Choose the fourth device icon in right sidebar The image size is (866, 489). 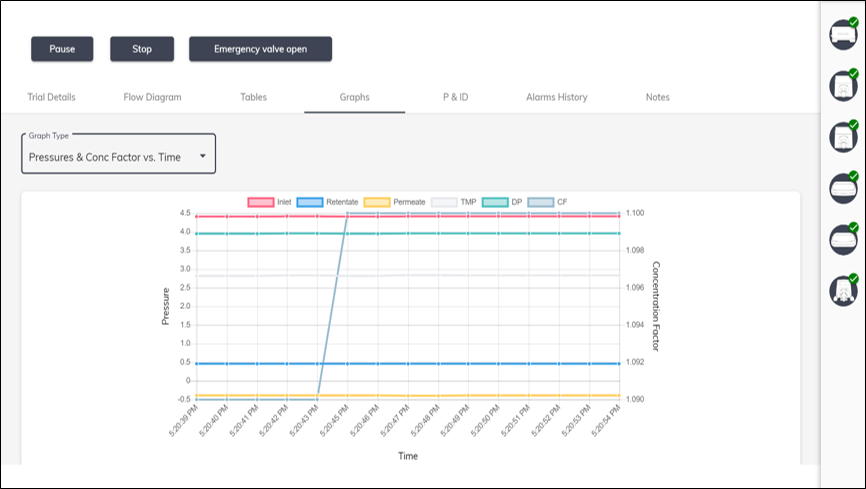pyautogui.click(x=843, y=188)
